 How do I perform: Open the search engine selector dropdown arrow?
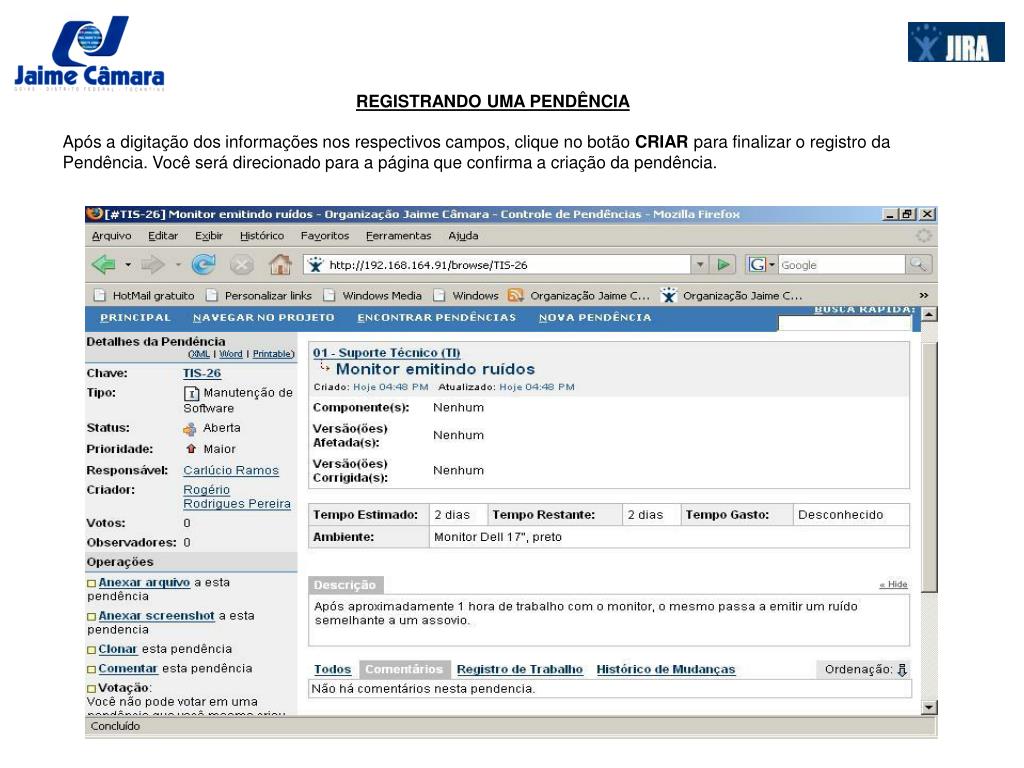(771, 264)
